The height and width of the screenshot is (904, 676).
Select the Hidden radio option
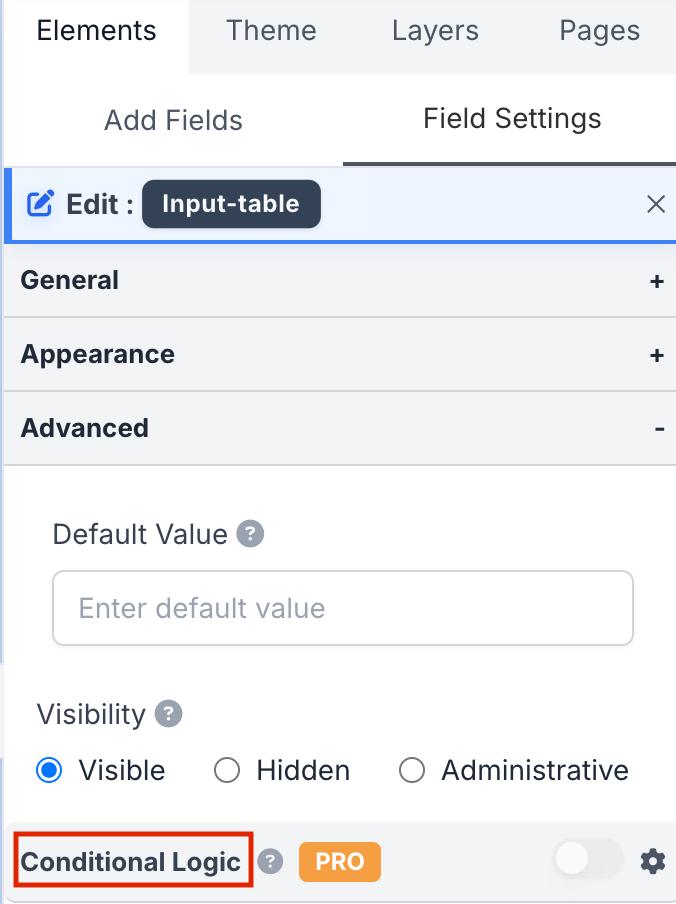click(228, 770)
